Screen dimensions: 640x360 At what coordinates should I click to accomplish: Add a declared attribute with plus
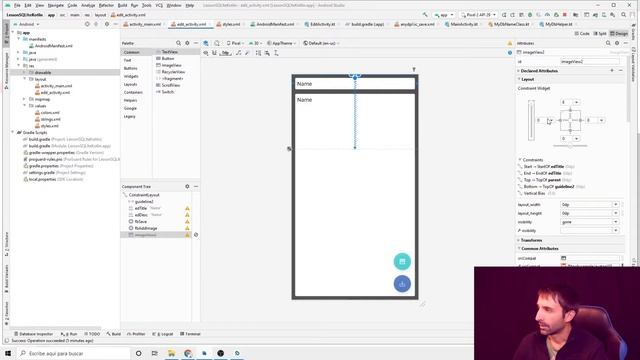[x=612, y=71]
